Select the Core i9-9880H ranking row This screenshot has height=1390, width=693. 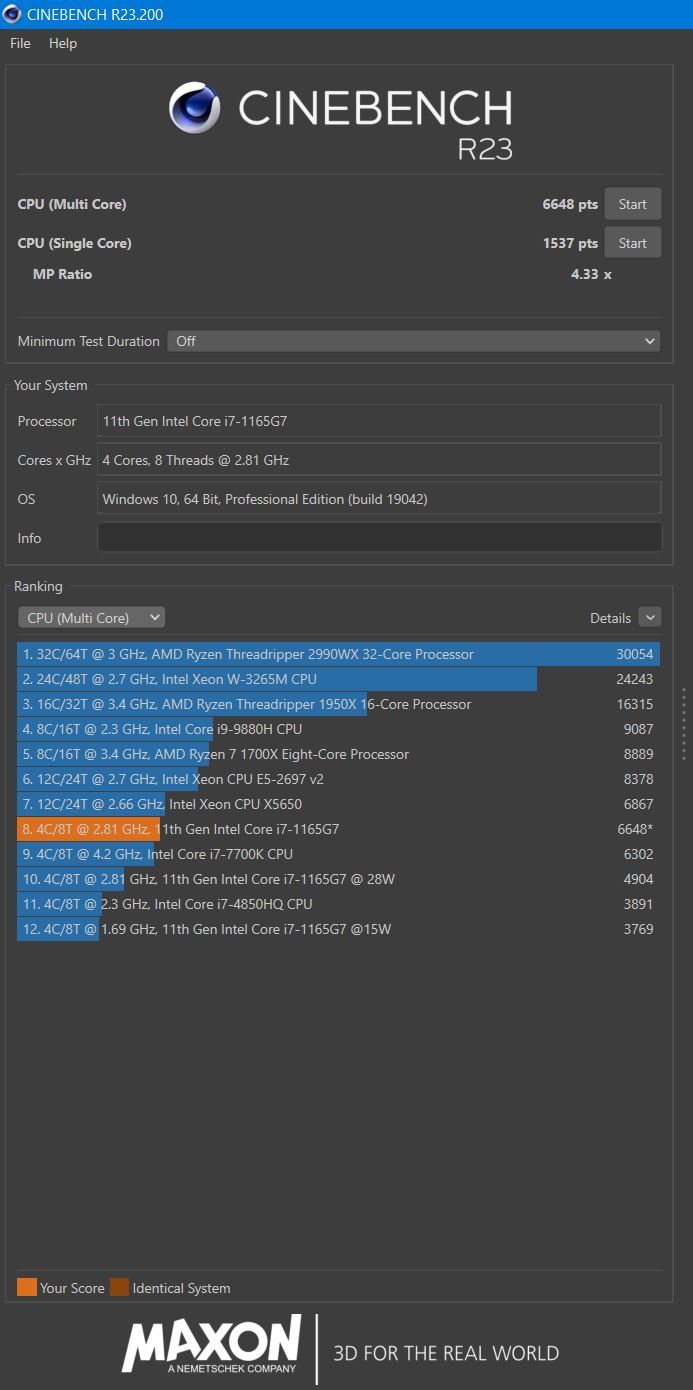[339, 729]
